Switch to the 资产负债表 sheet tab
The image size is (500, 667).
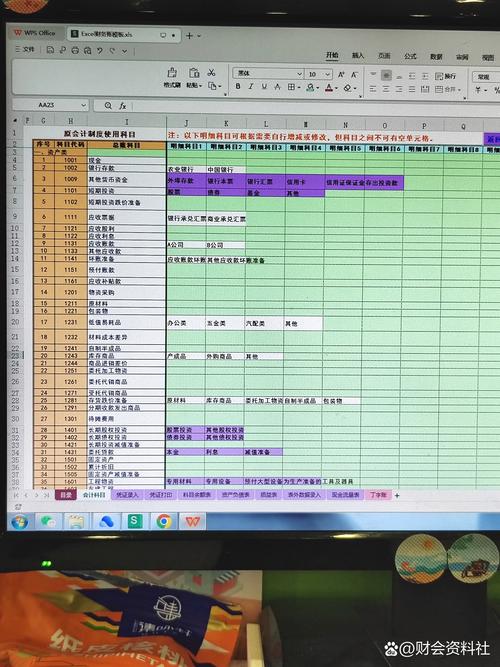[x=235, y=495]
